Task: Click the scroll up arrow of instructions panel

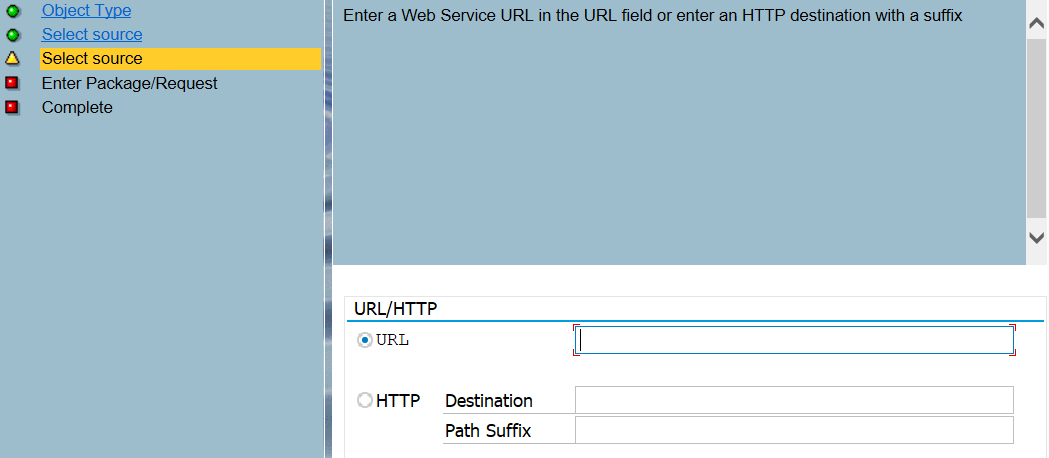Action: [1036, 24]
